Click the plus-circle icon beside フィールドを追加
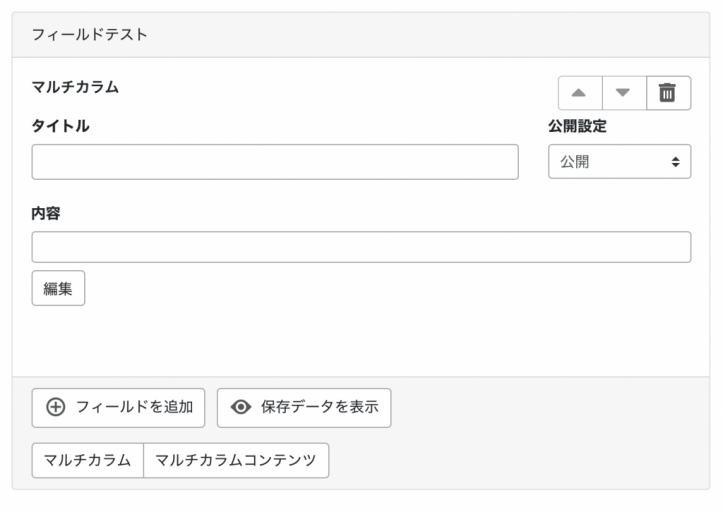This screenshot has width=723, height=512. click(x=56, y=407)
